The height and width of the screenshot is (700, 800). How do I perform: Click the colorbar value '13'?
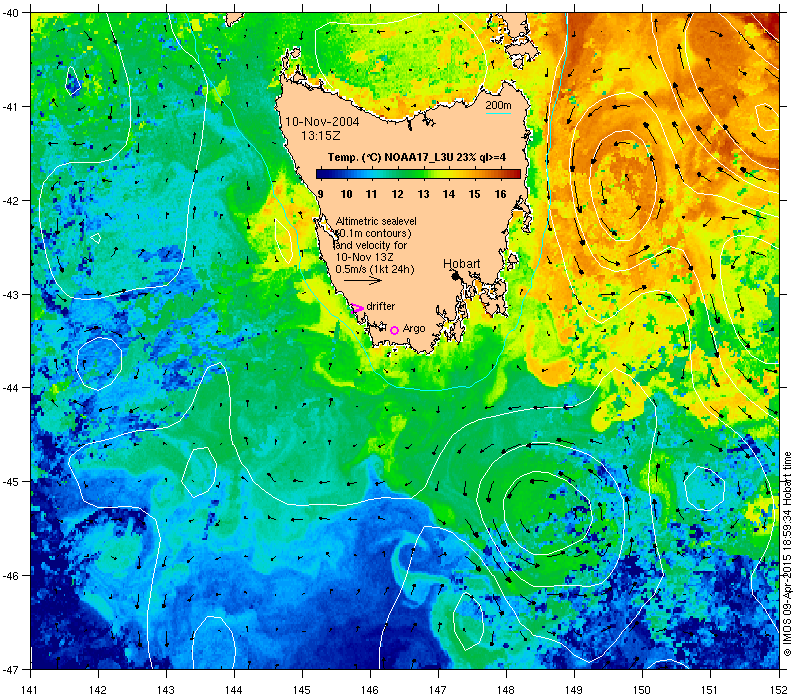(x=423, y=194)
